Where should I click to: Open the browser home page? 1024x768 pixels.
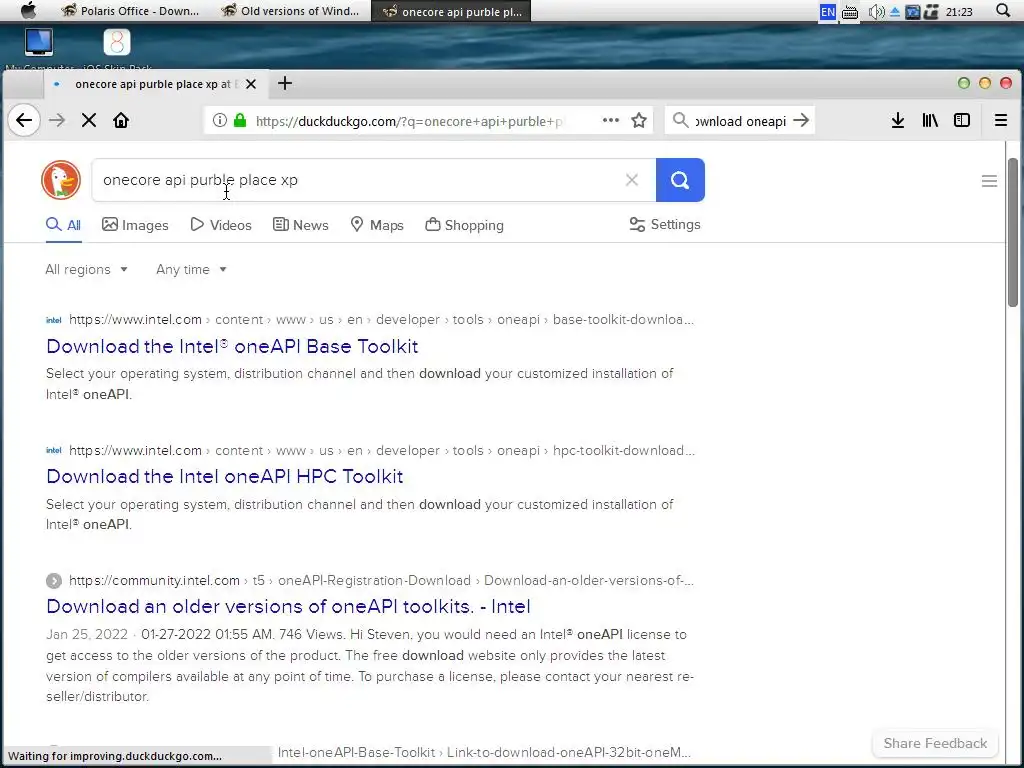tap(121, 120)
